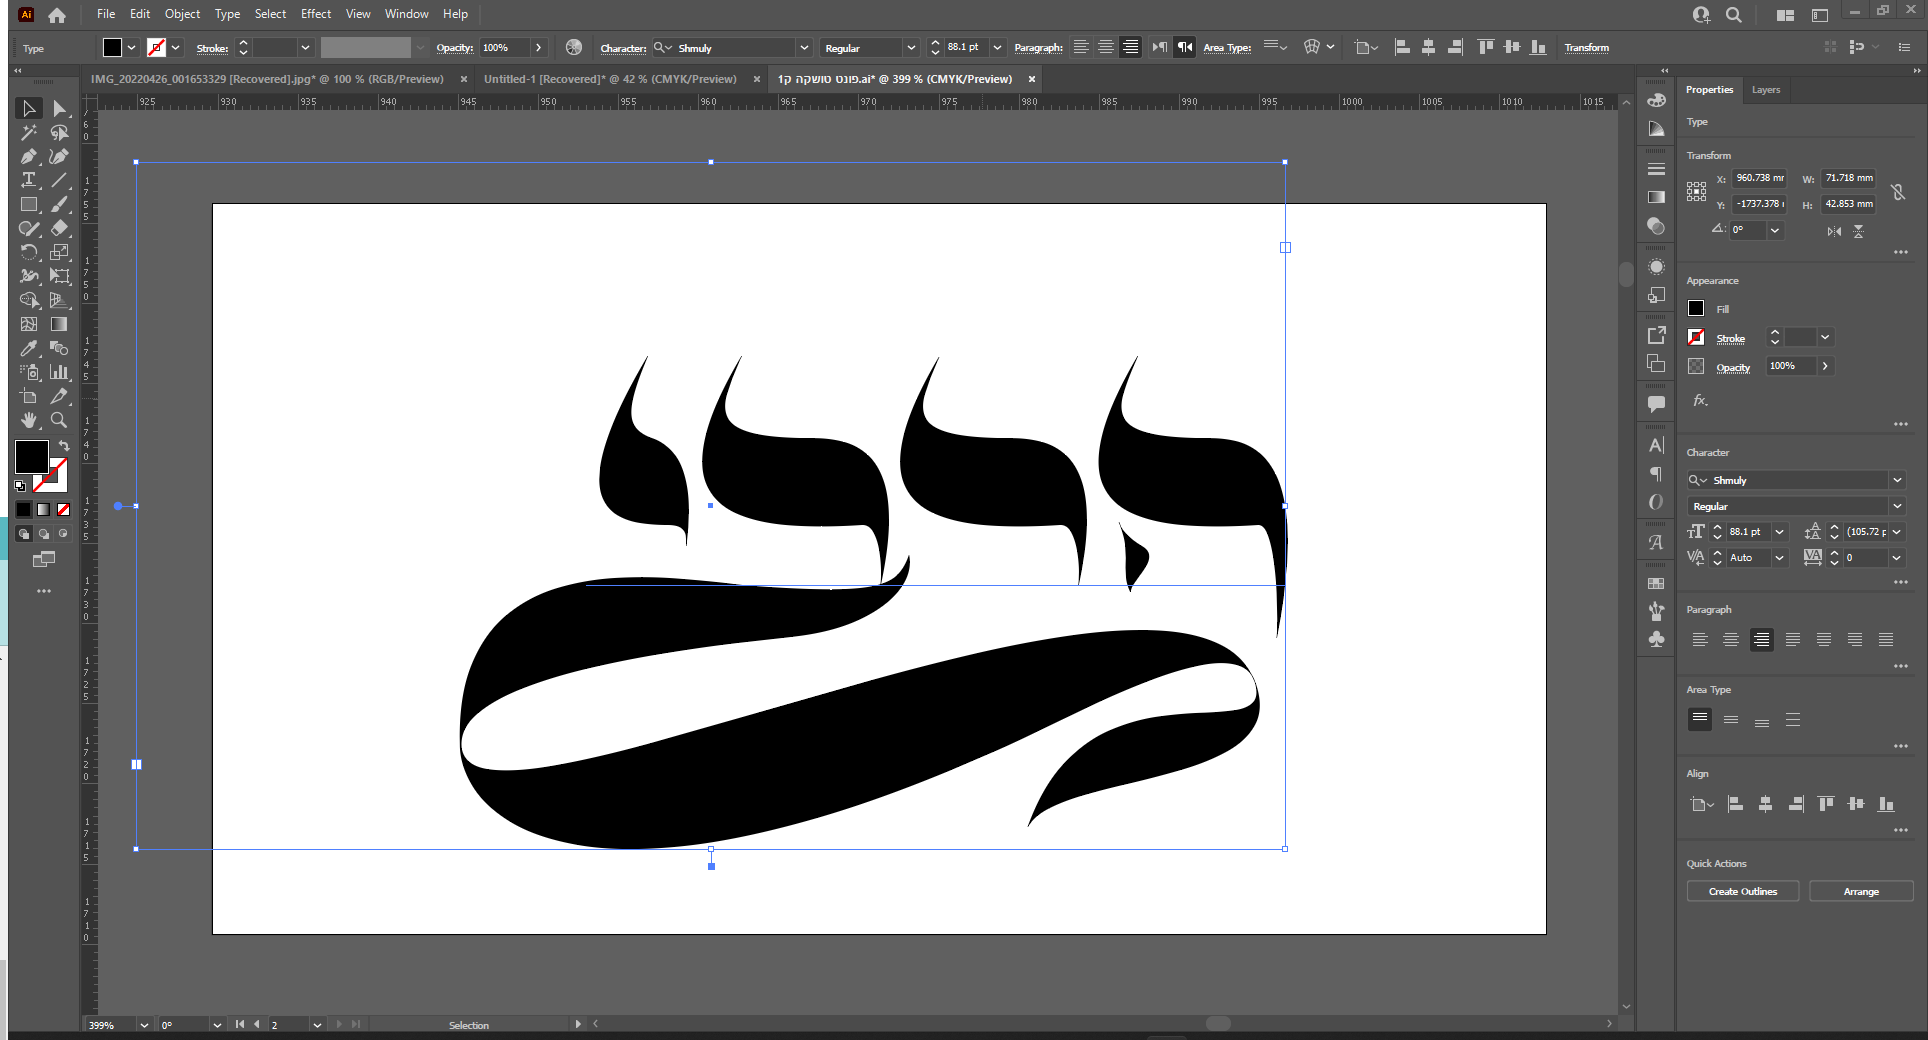Viewport: 1928px width, 1040px height.
Task: Open the stroke weight dropdown in Appearance section
Action: [1825, 338]
